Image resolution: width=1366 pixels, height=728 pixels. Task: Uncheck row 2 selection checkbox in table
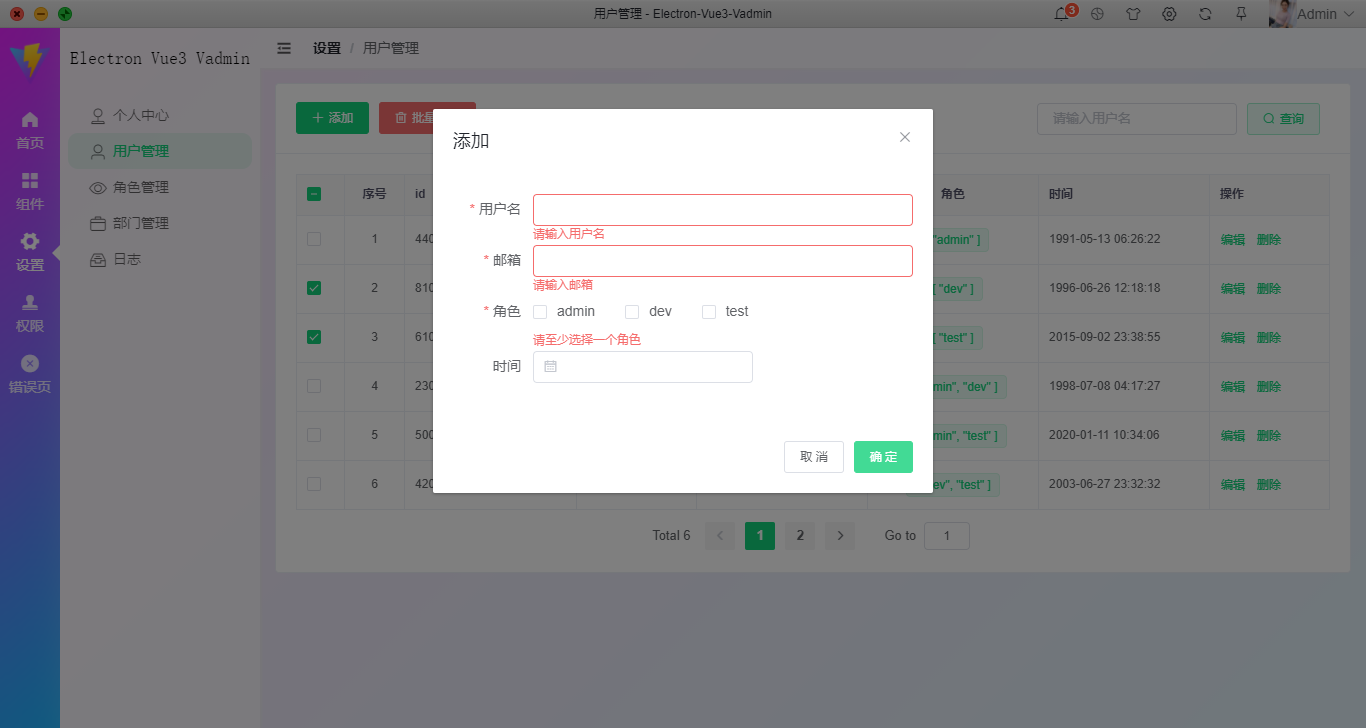(314, 288)
